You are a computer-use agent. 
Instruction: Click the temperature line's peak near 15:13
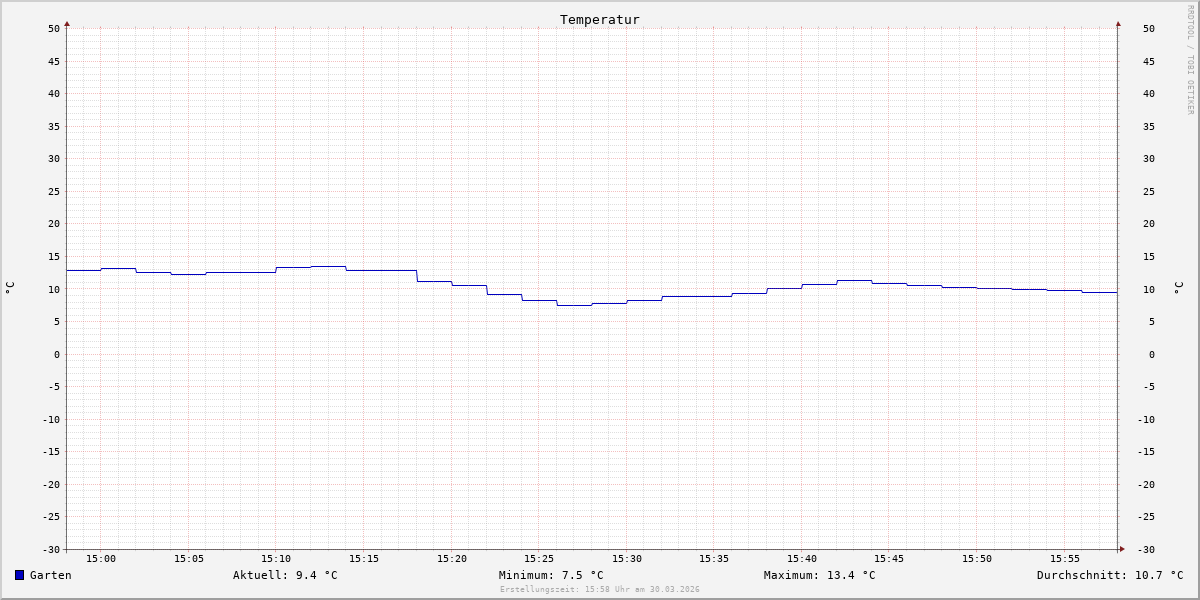(328, 266)
